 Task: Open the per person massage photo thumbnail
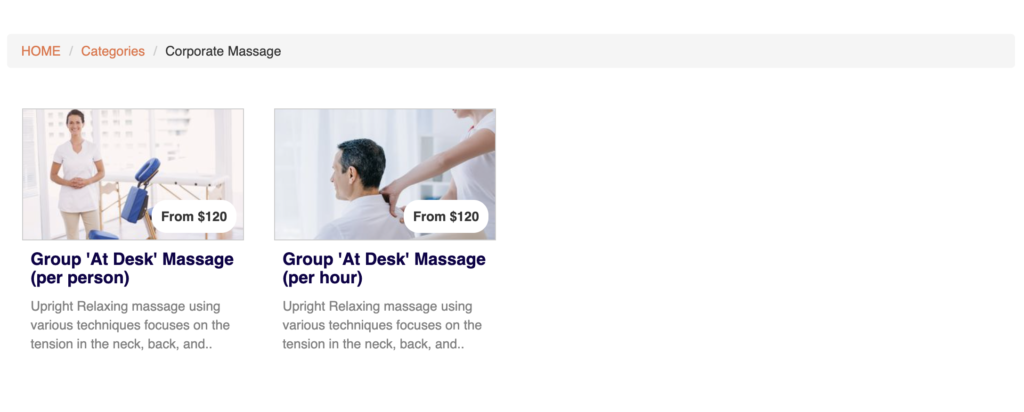133,174
